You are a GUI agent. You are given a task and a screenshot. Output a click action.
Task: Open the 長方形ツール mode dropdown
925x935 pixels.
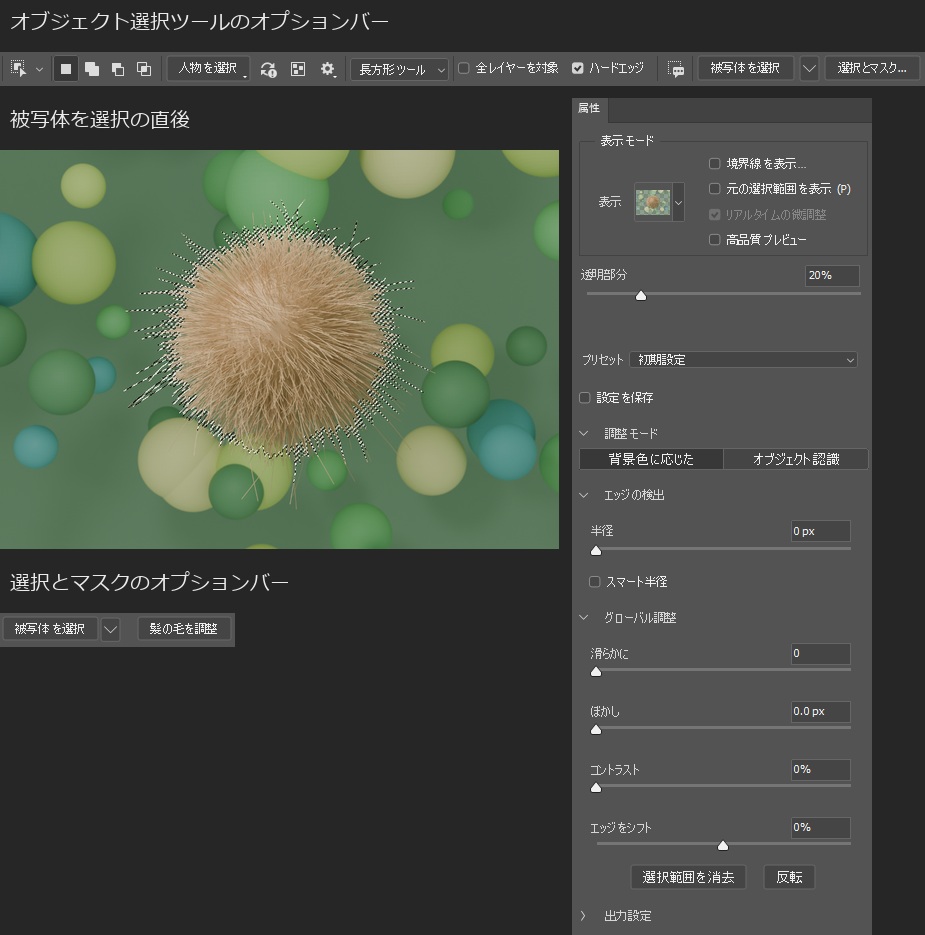(399, 69)
